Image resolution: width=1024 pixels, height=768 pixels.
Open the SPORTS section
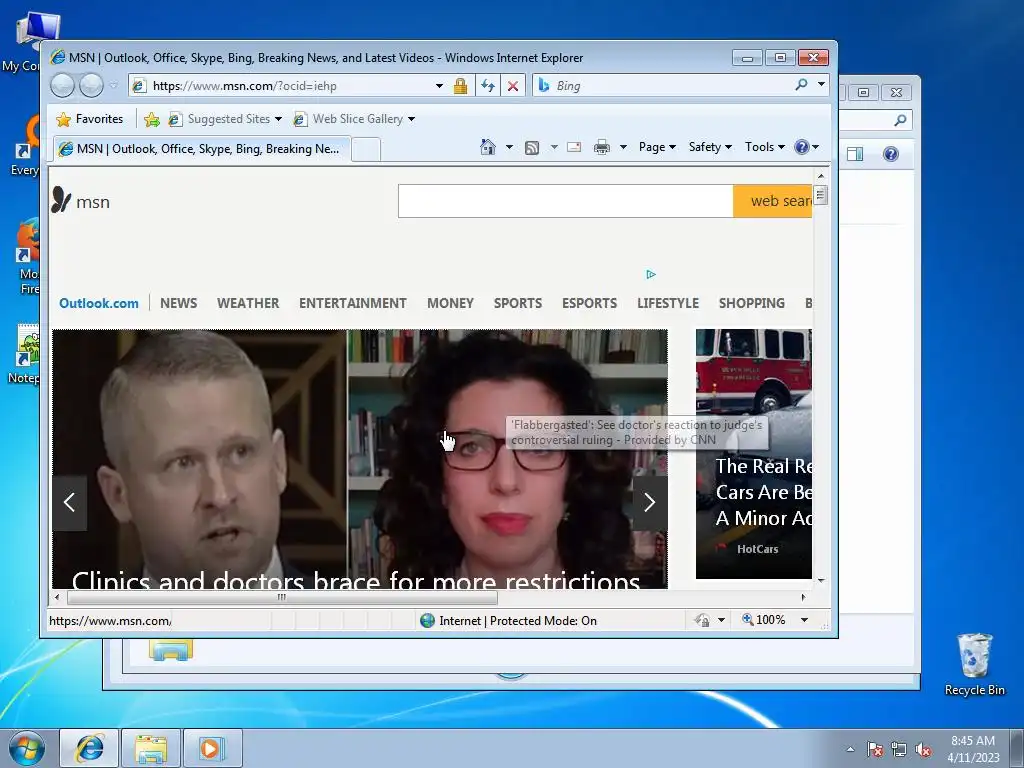point(518,303)
